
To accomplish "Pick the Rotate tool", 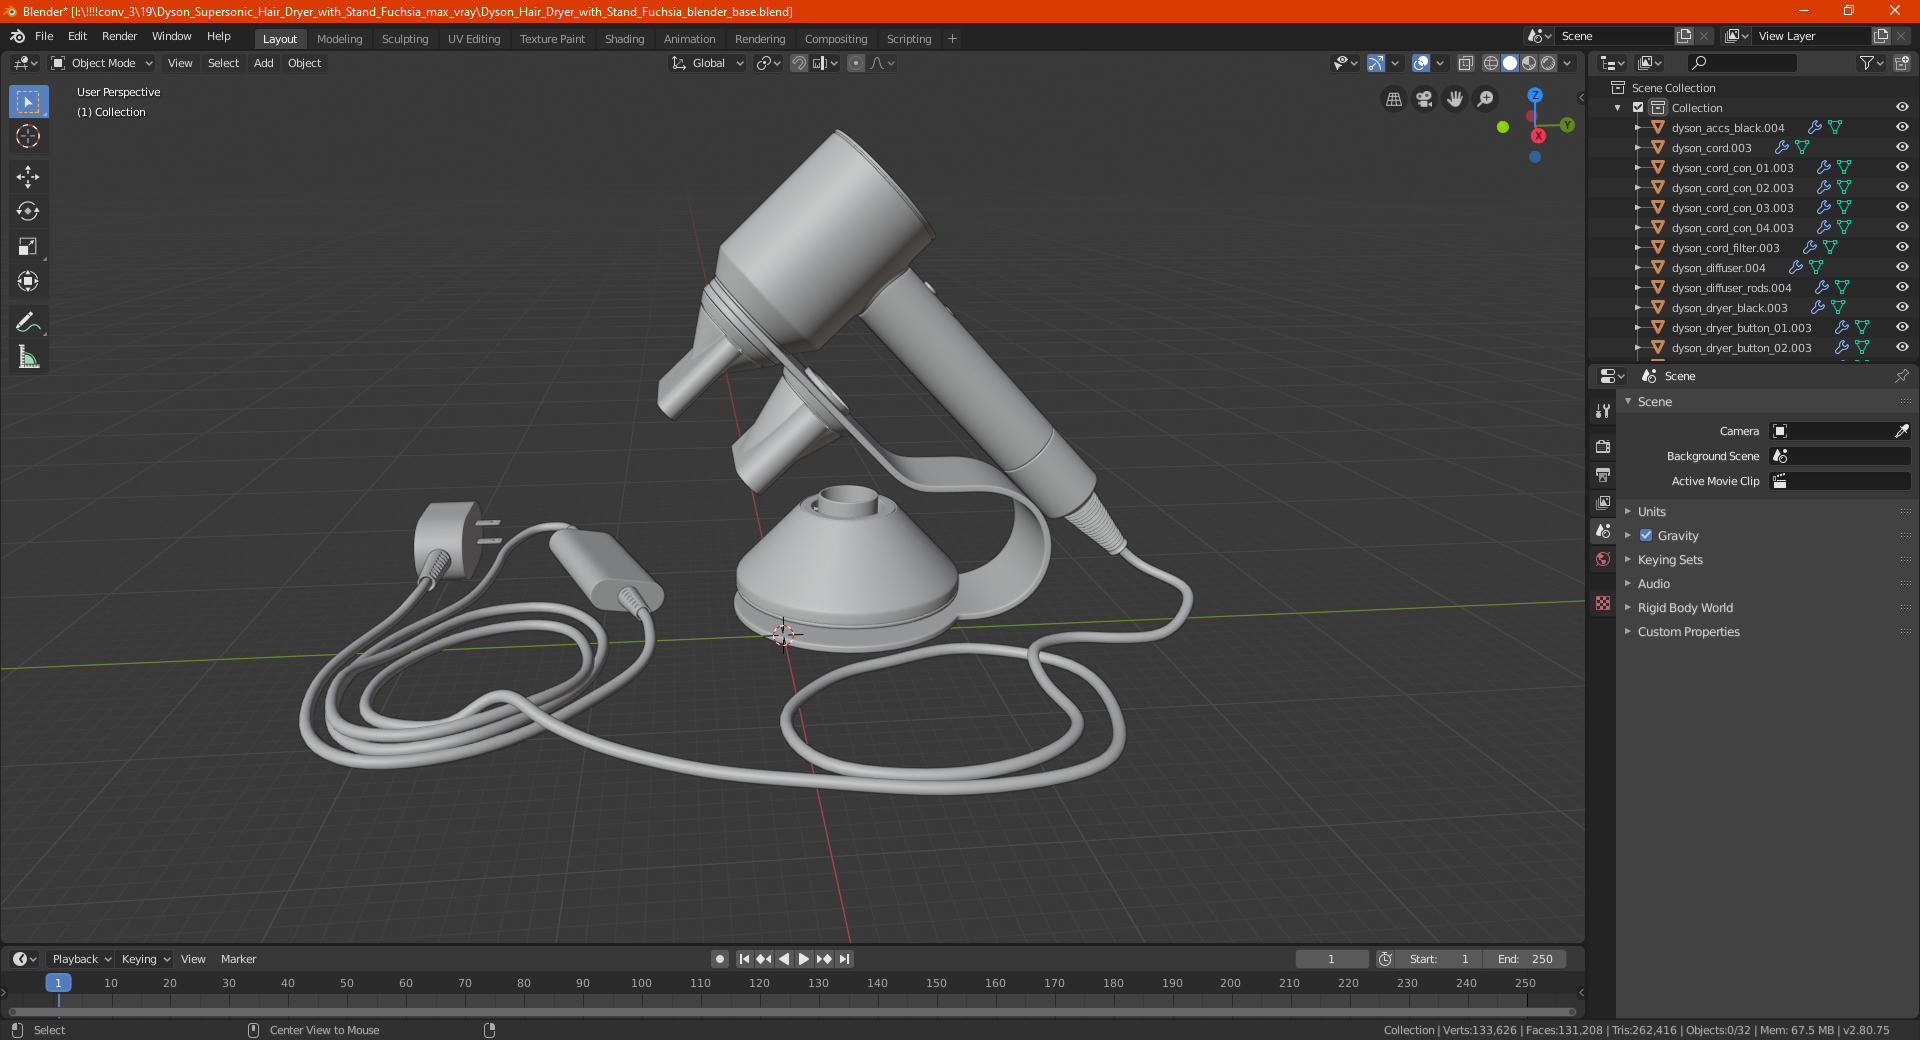I will [28, 211].
